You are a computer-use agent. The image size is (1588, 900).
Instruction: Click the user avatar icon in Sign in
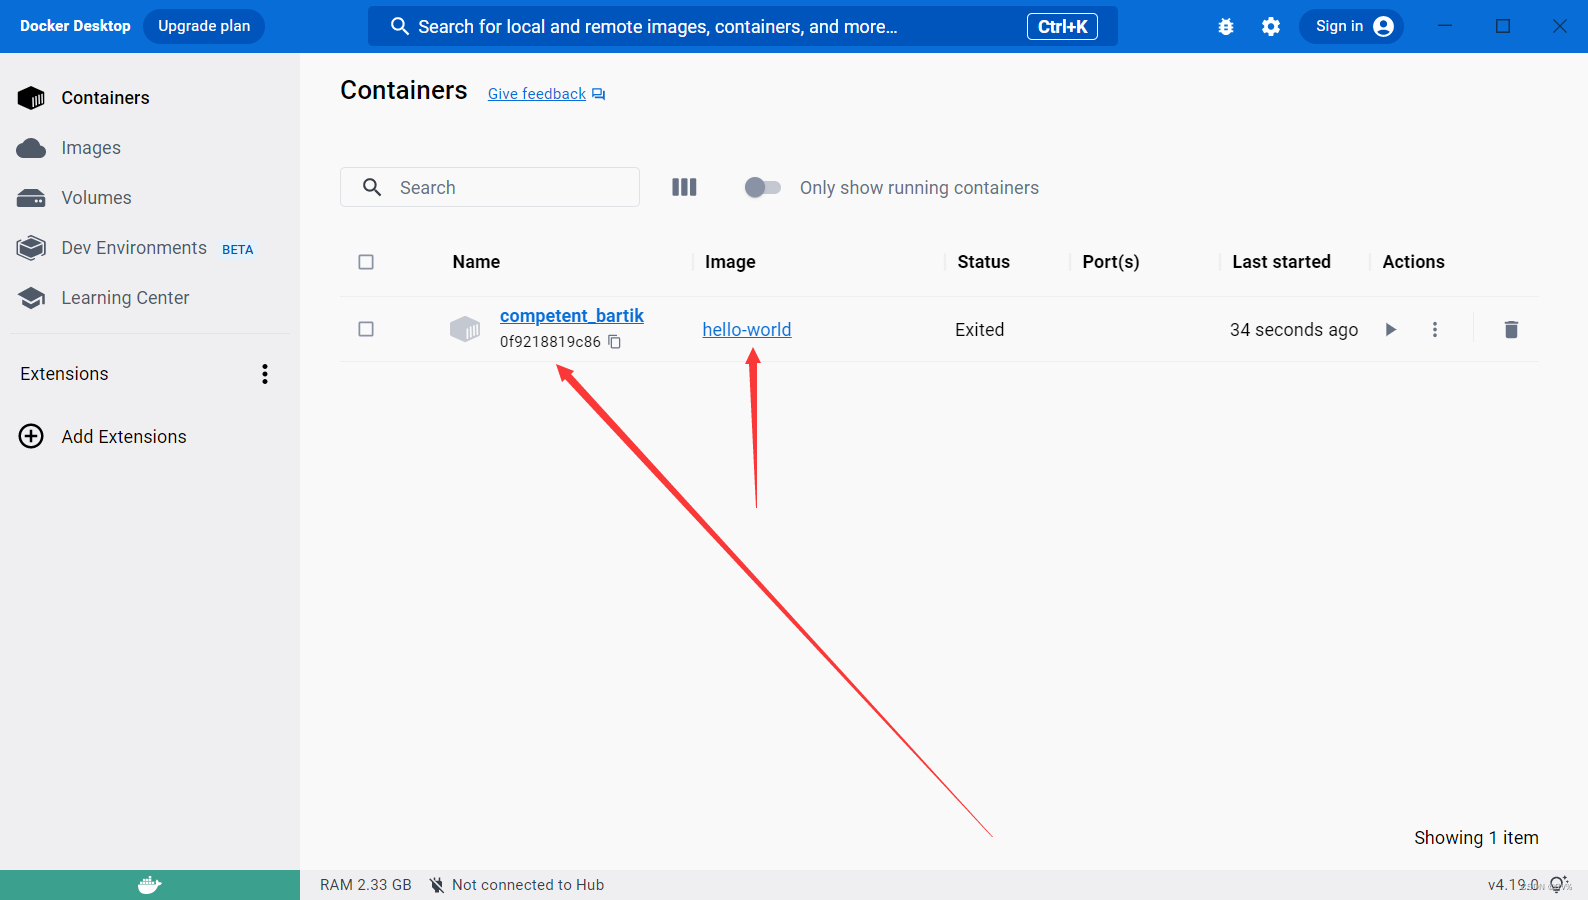pos(1384,26)
